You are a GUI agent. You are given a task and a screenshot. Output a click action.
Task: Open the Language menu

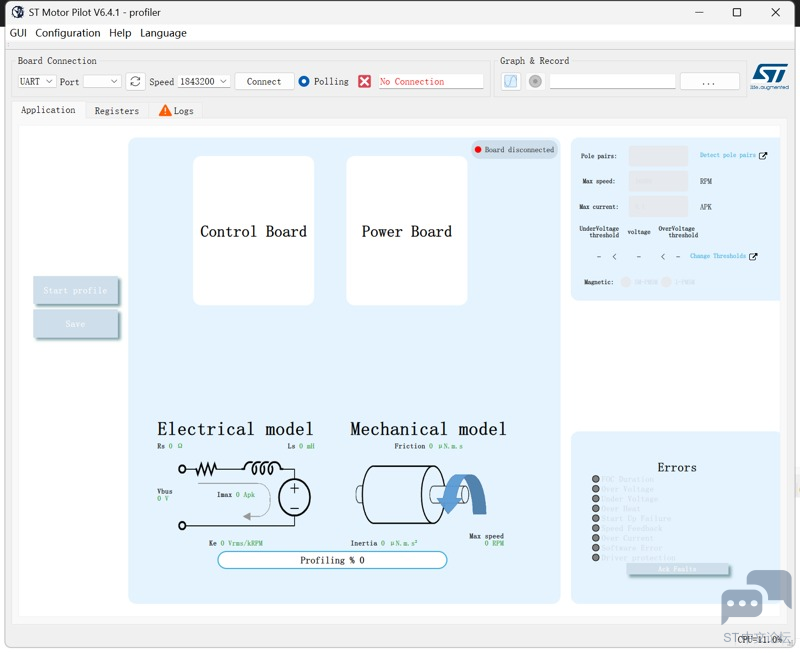[163, 33]
